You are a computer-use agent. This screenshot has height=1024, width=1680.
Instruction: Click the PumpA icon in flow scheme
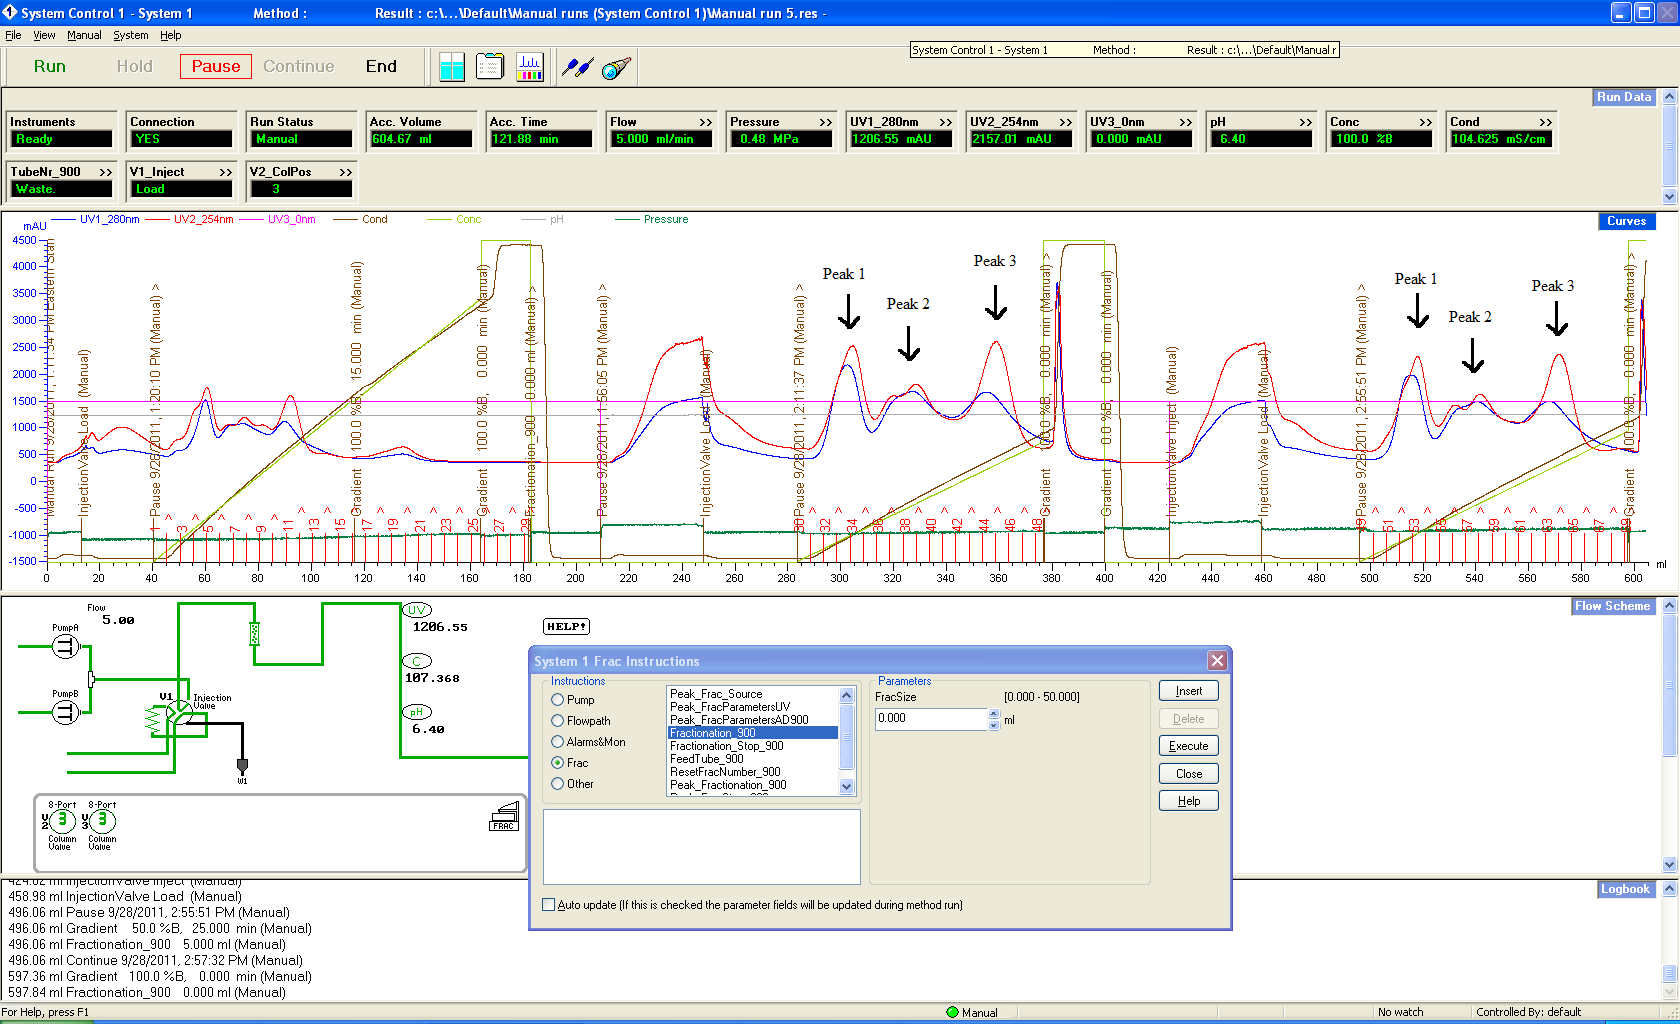(x=65, y=647)
